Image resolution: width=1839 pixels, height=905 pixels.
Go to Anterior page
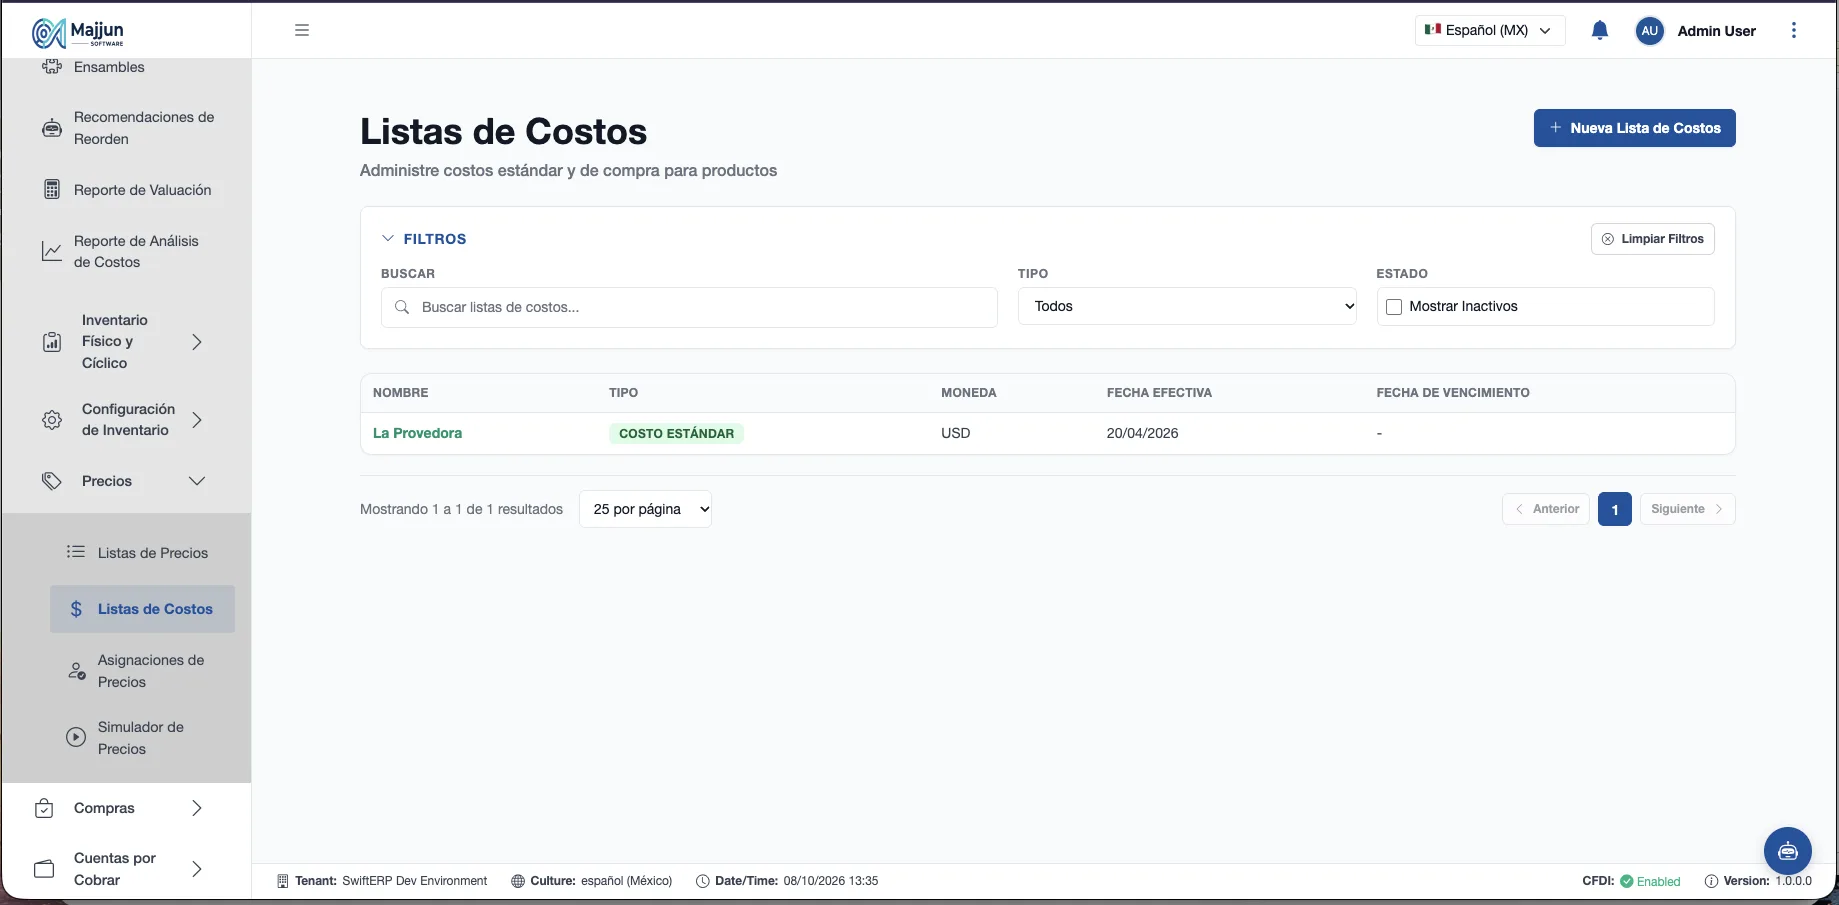tap(1545, 509)
